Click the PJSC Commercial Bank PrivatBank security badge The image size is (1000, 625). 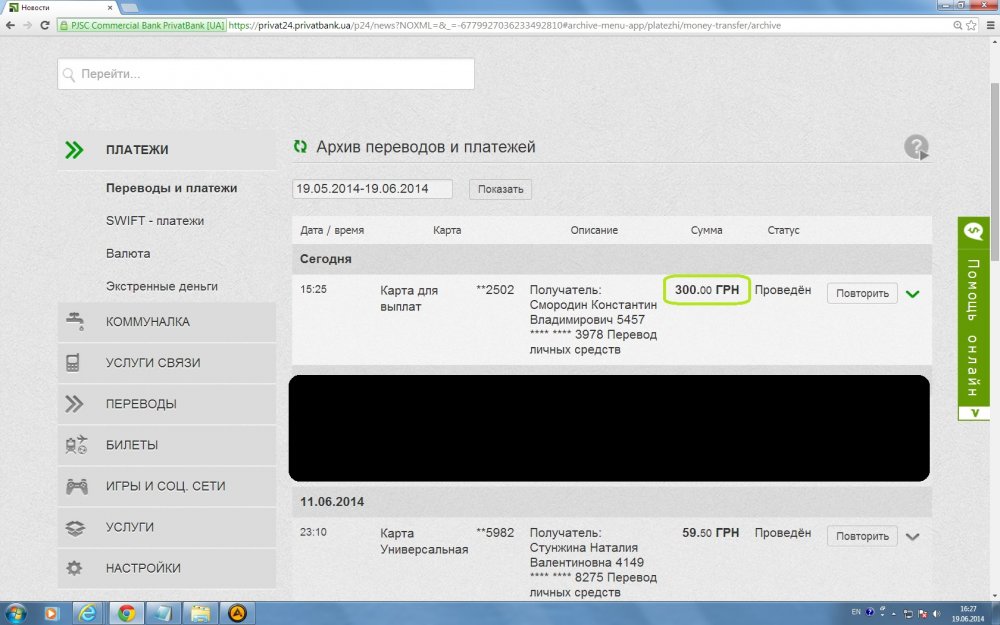click(142, 26)
